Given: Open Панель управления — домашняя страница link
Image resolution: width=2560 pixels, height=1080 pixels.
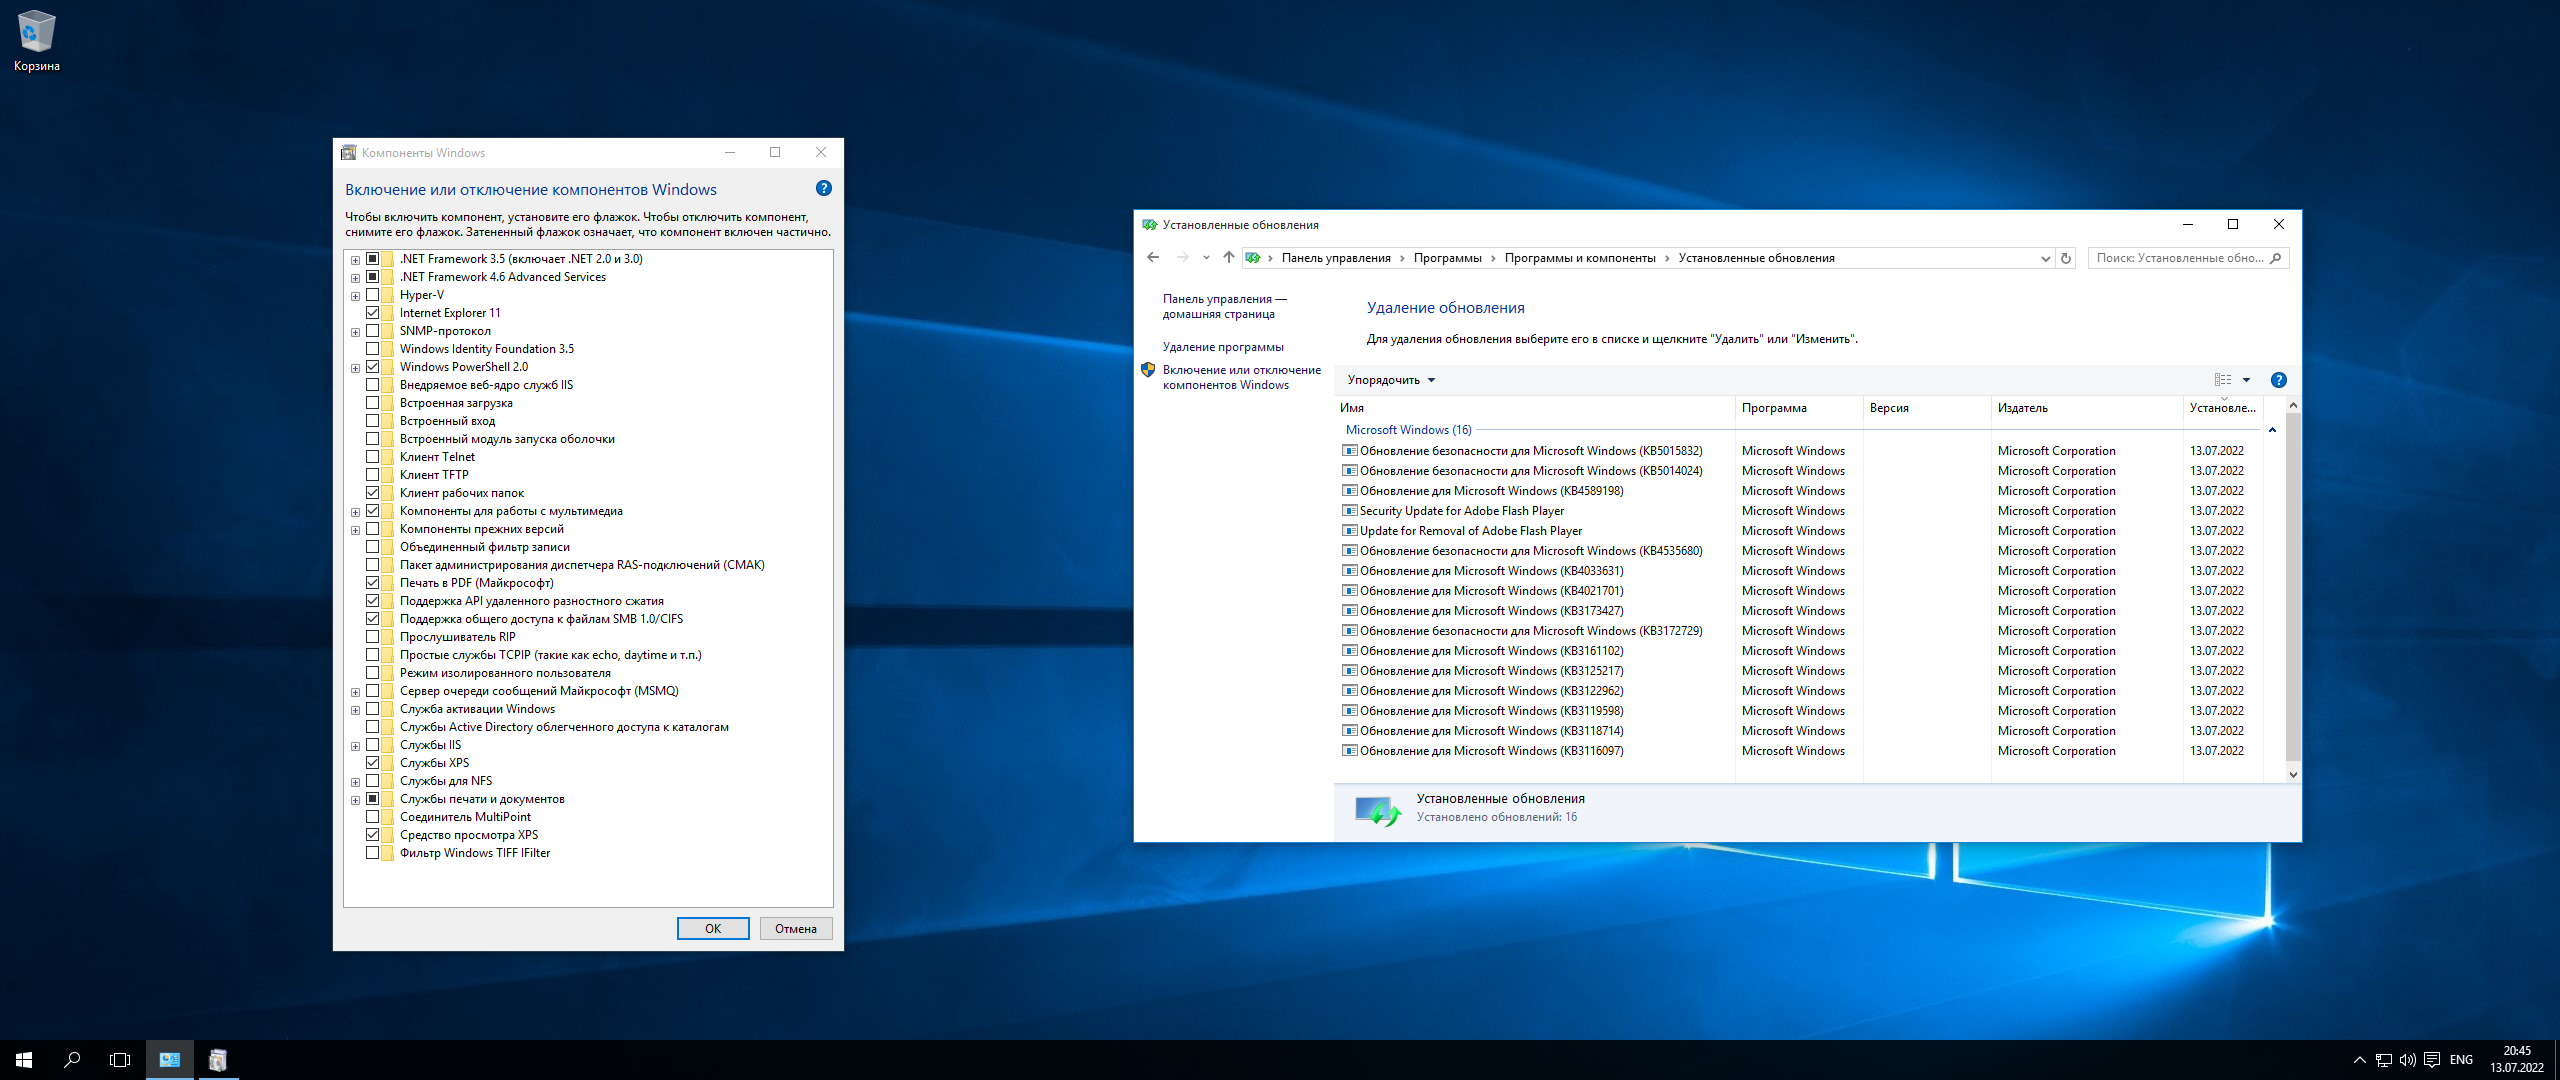Looking at the screenshot, I should point(1224,306).
